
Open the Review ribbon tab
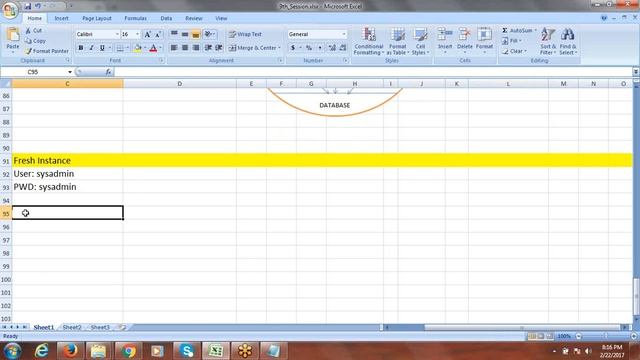pos(194,18)
